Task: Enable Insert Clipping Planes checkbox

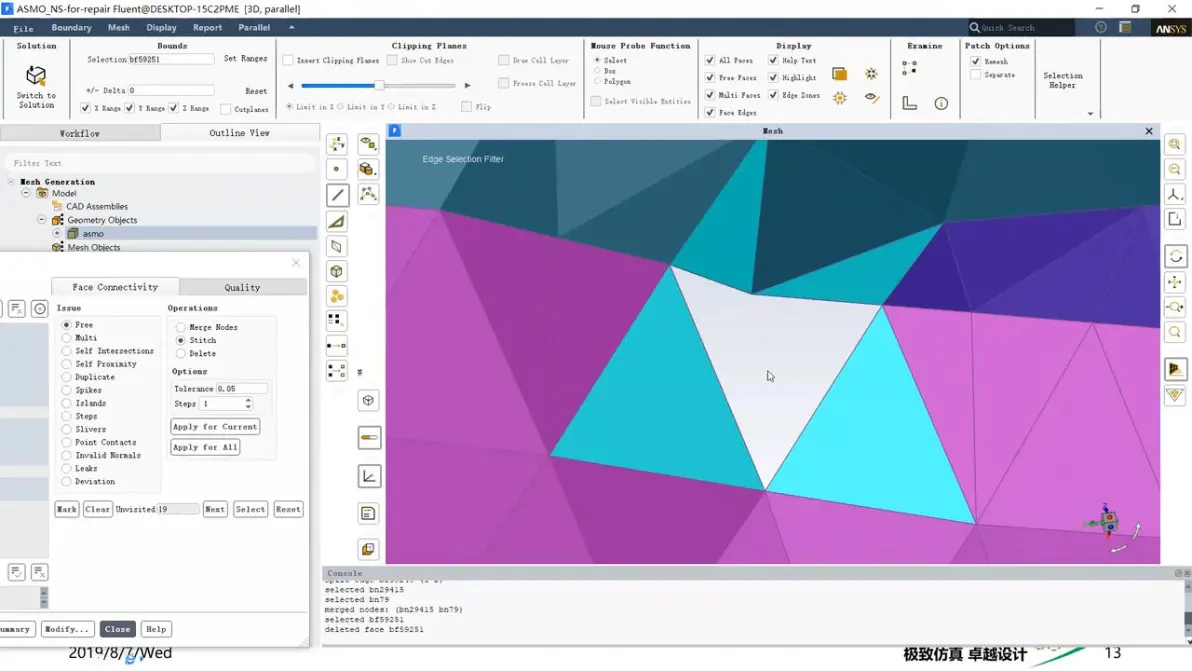Action: pyautogui.click(x=288, y=60)
